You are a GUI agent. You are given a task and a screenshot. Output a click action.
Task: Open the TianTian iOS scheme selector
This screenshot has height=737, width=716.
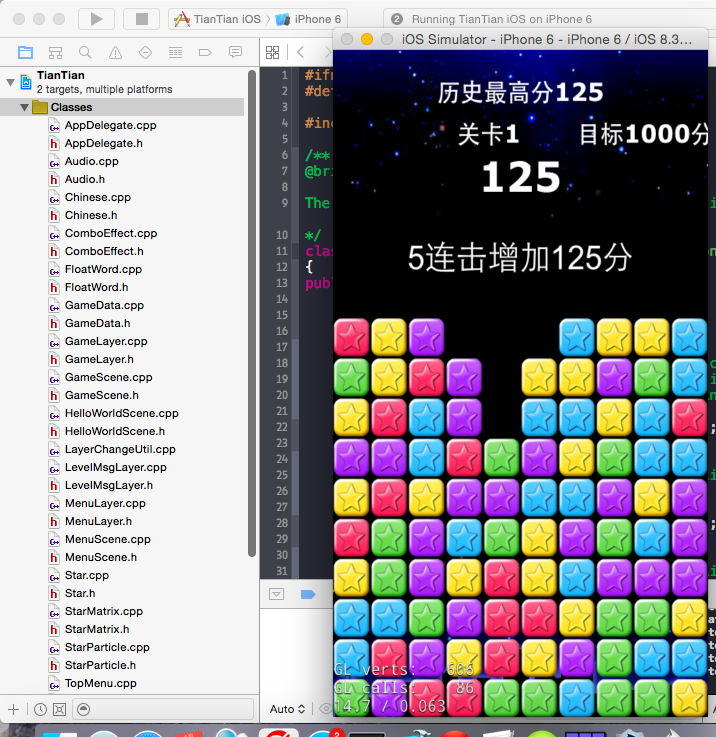tap(218, 19)
